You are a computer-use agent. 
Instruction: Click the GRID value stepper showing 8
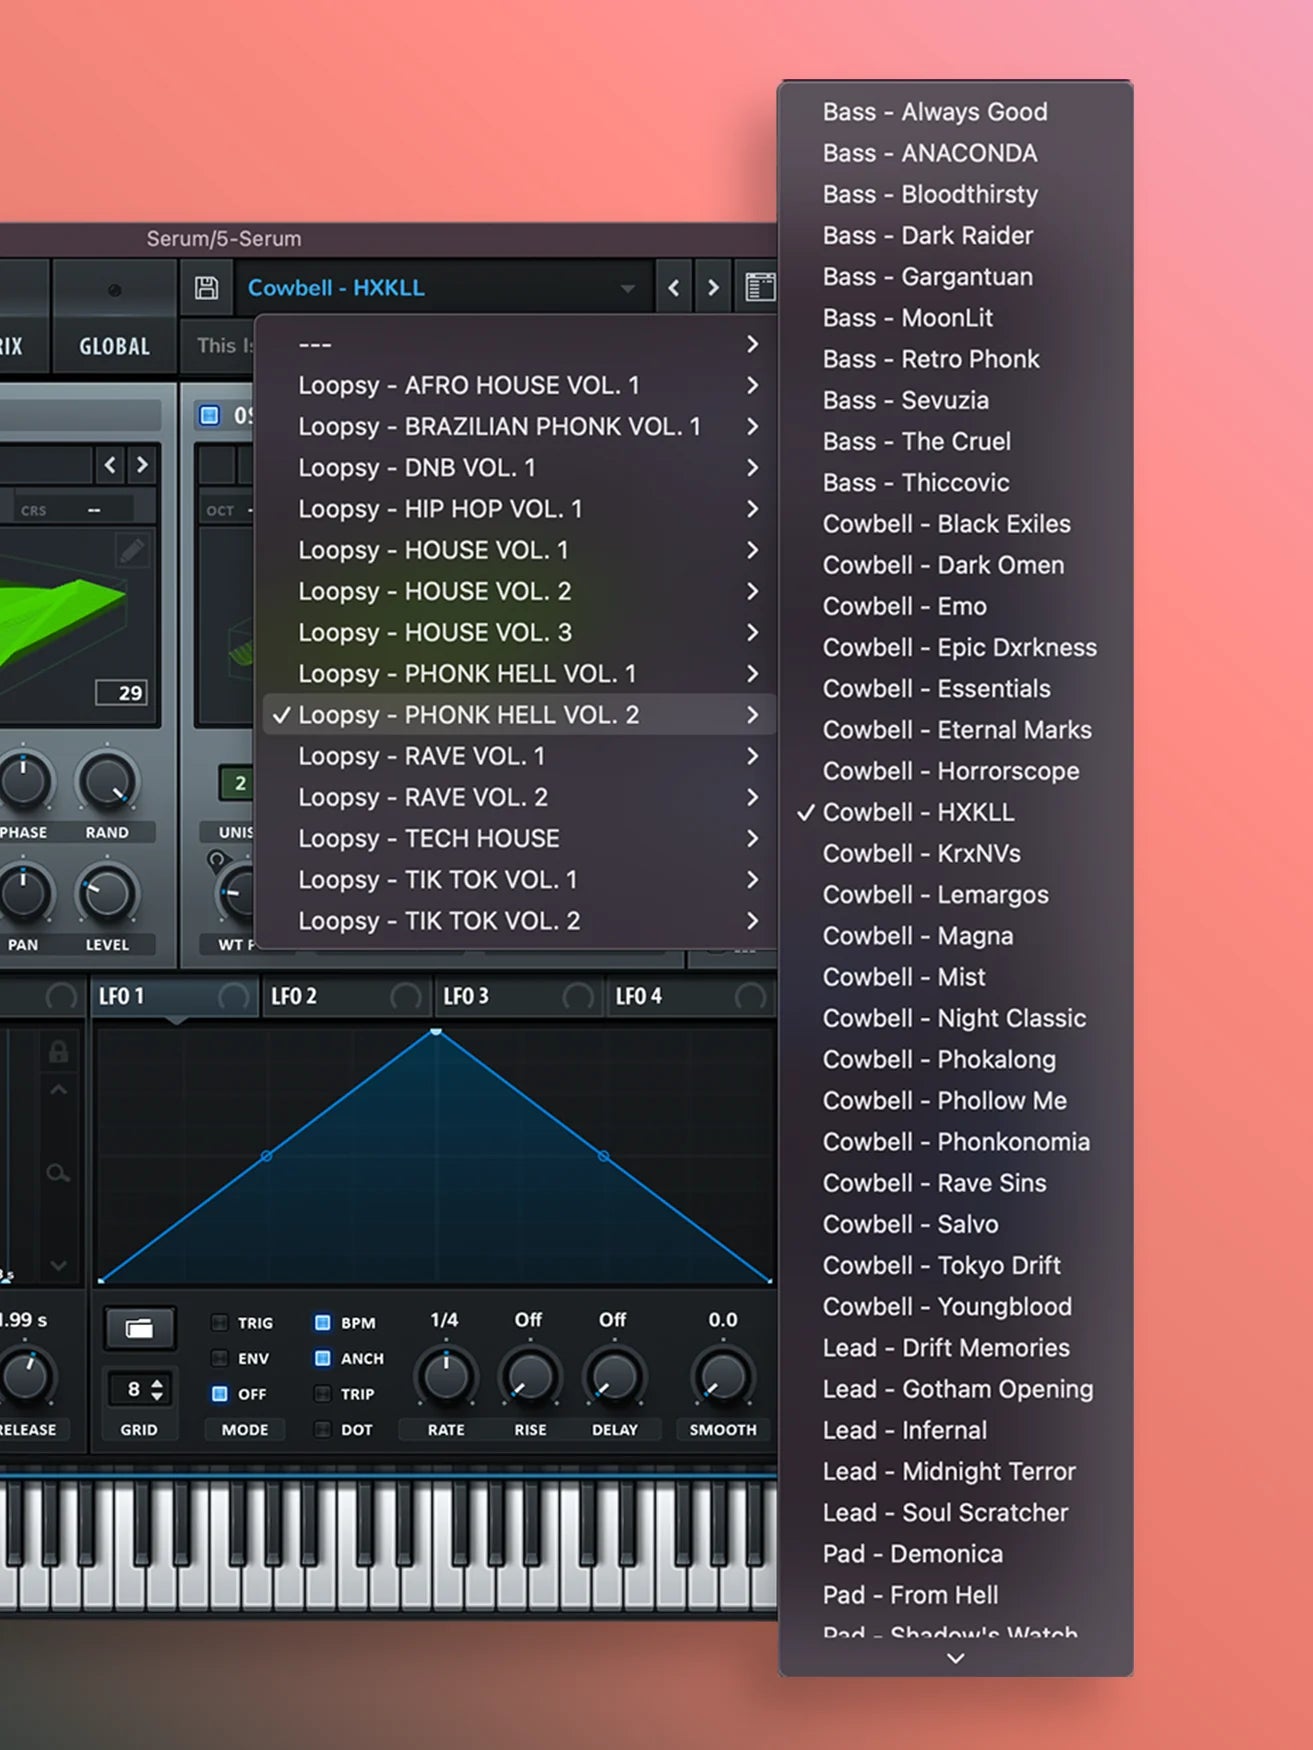[x=139, y=1389]
